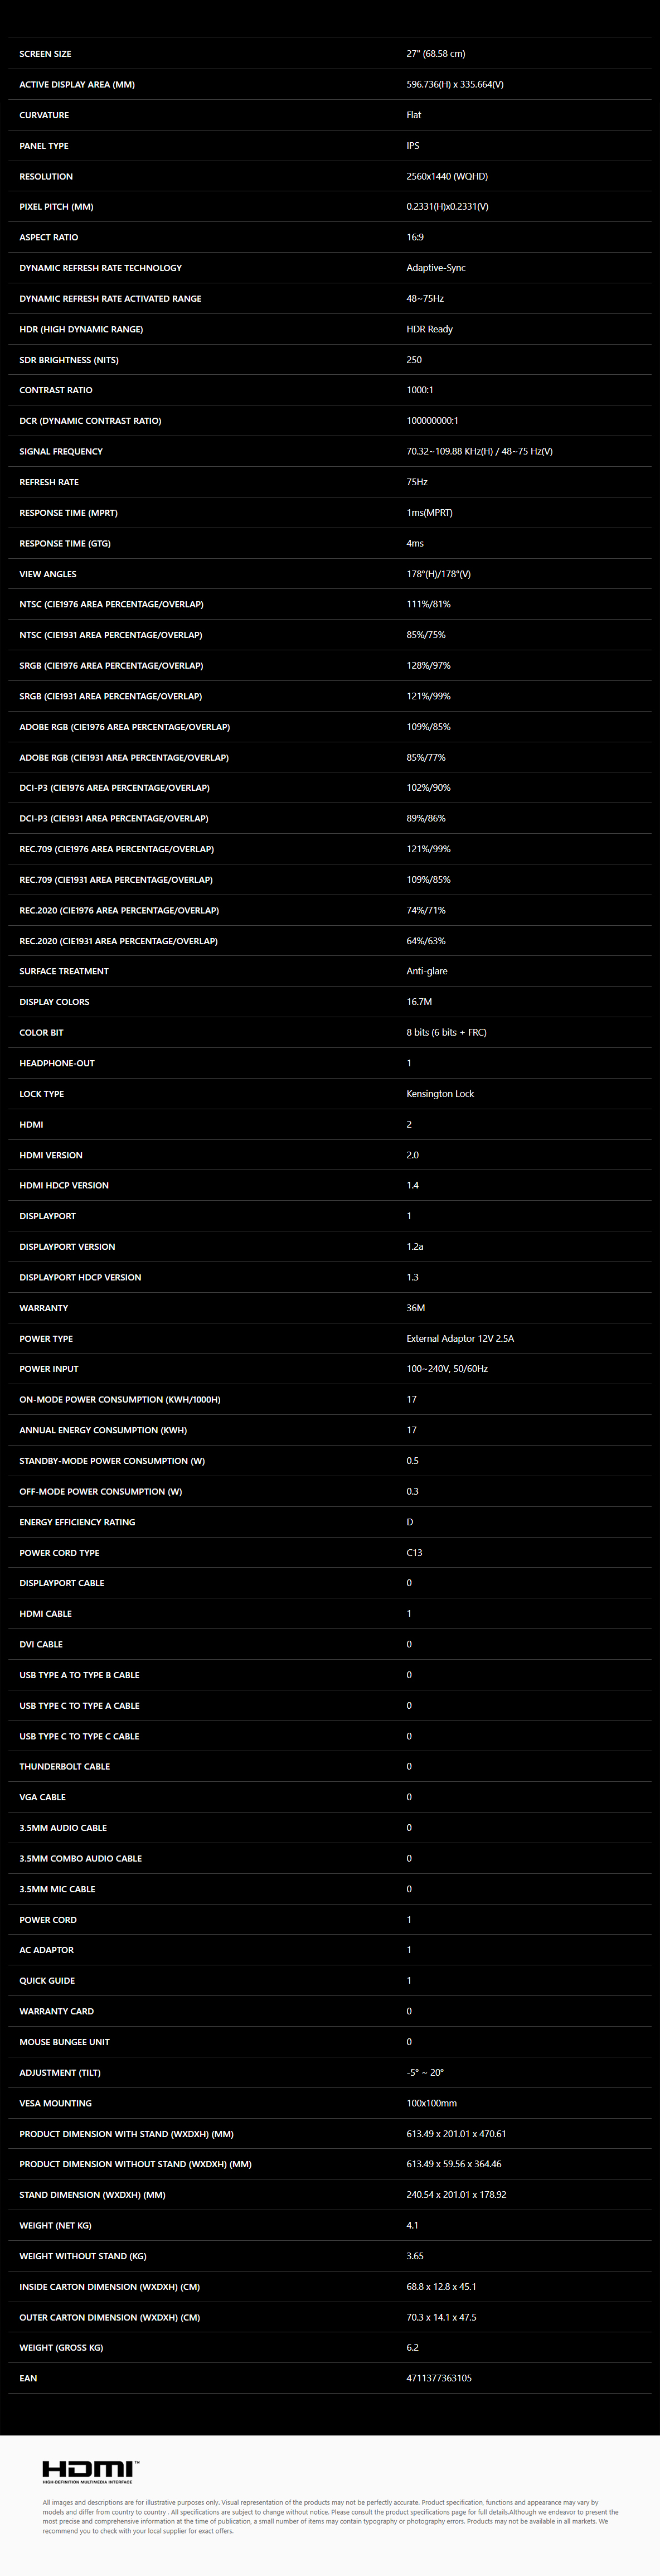Click the Refresh Rate 75Hz value

(417, 482)
